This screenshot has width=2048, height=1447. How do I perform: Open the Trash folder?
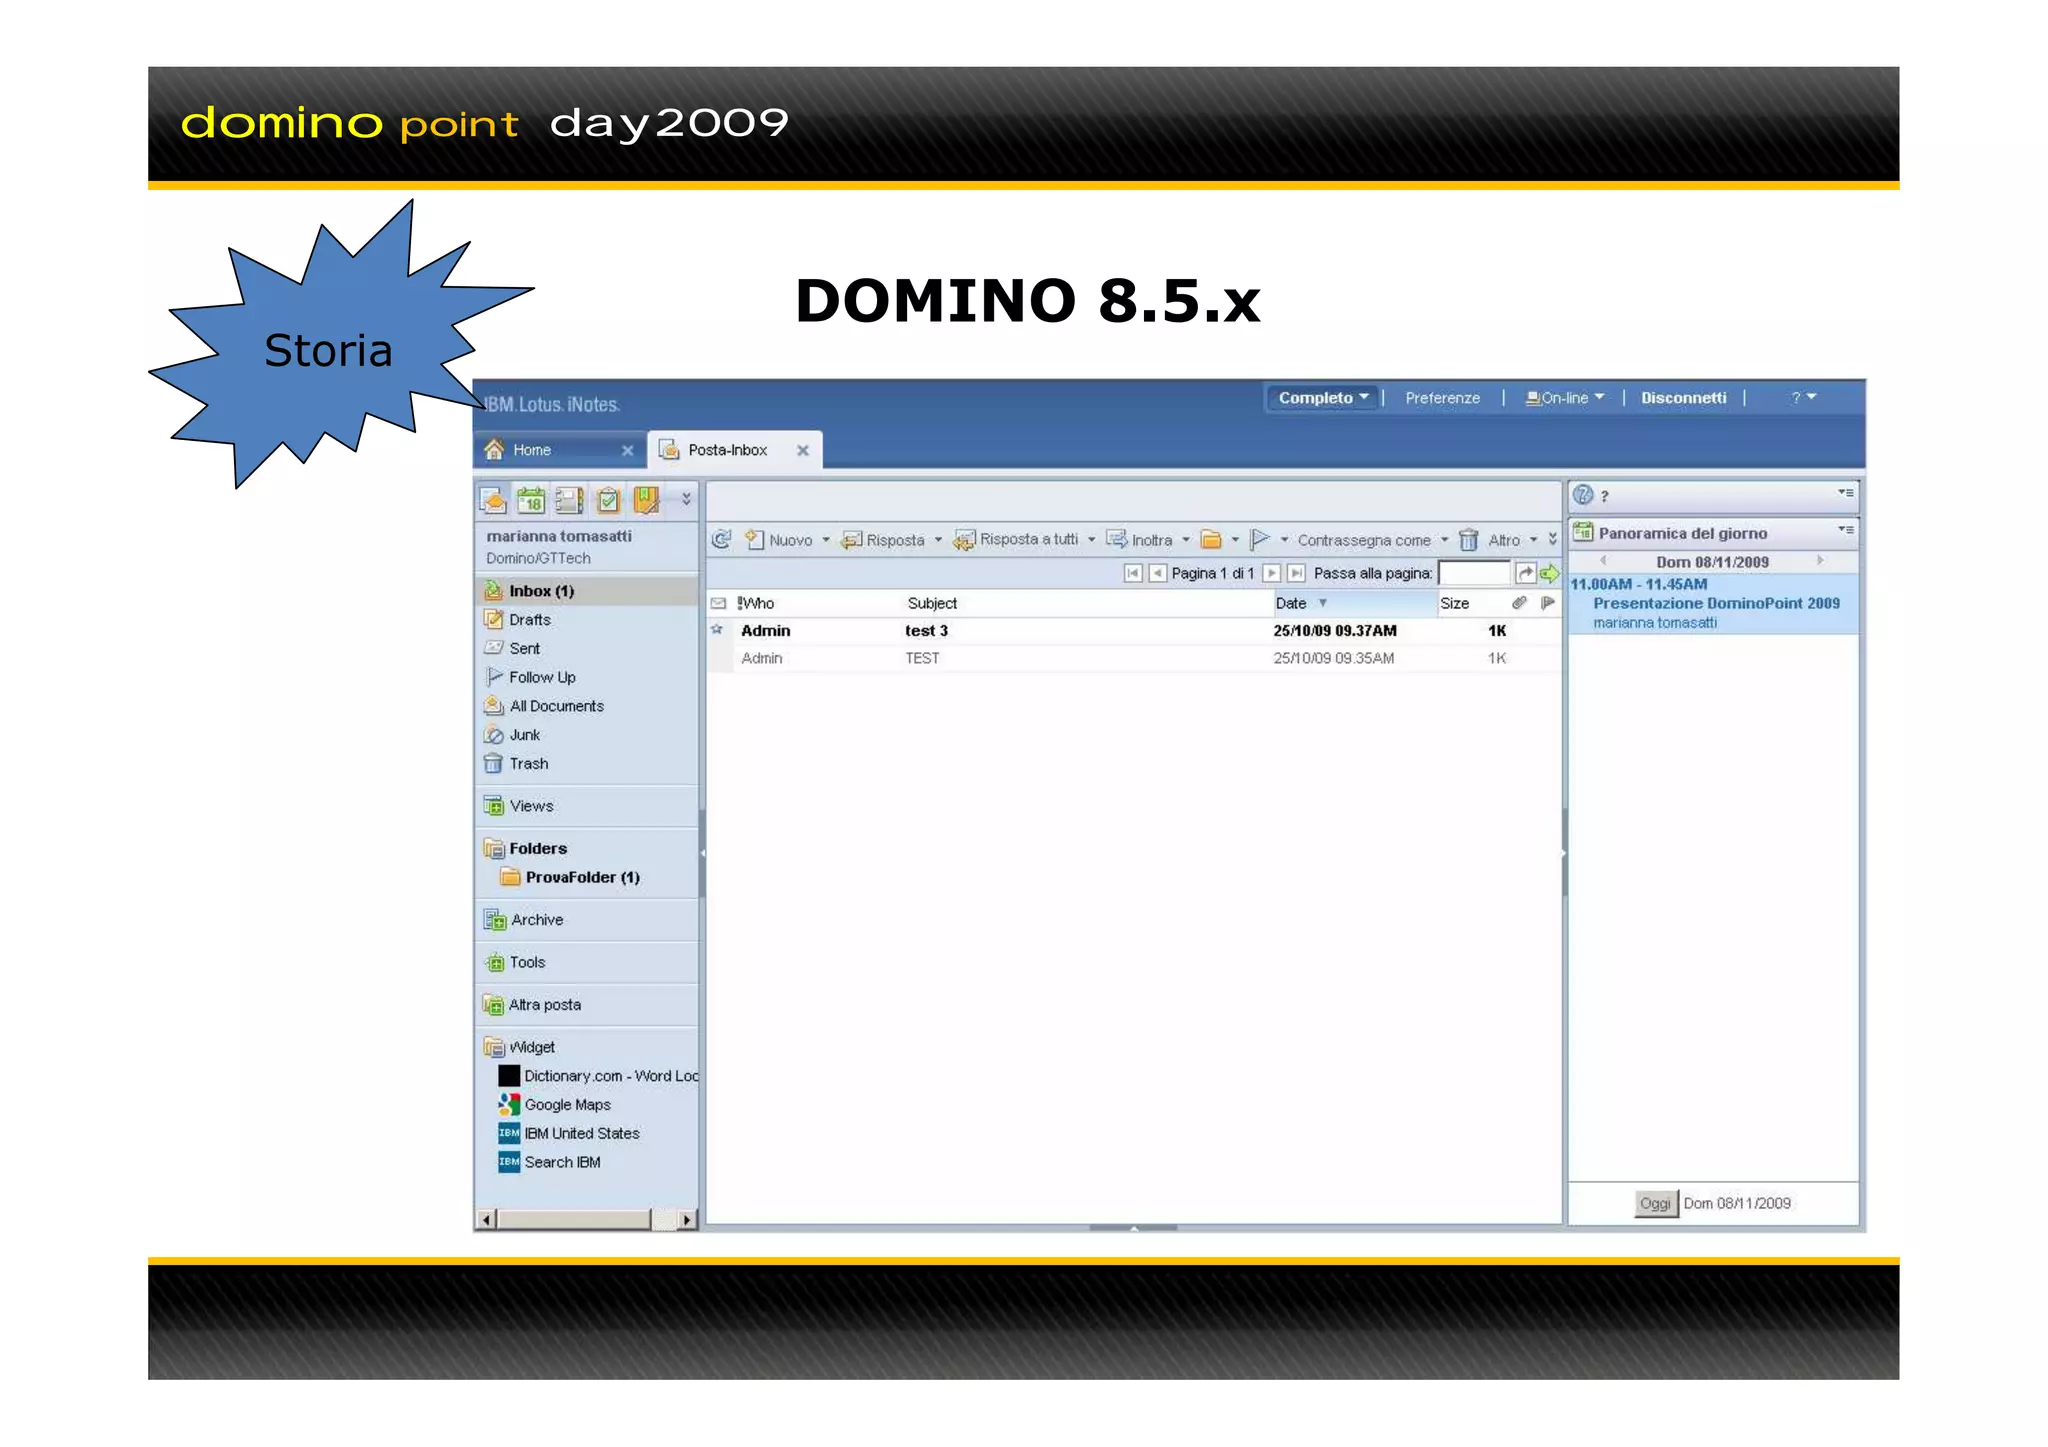tap(528, 764)
